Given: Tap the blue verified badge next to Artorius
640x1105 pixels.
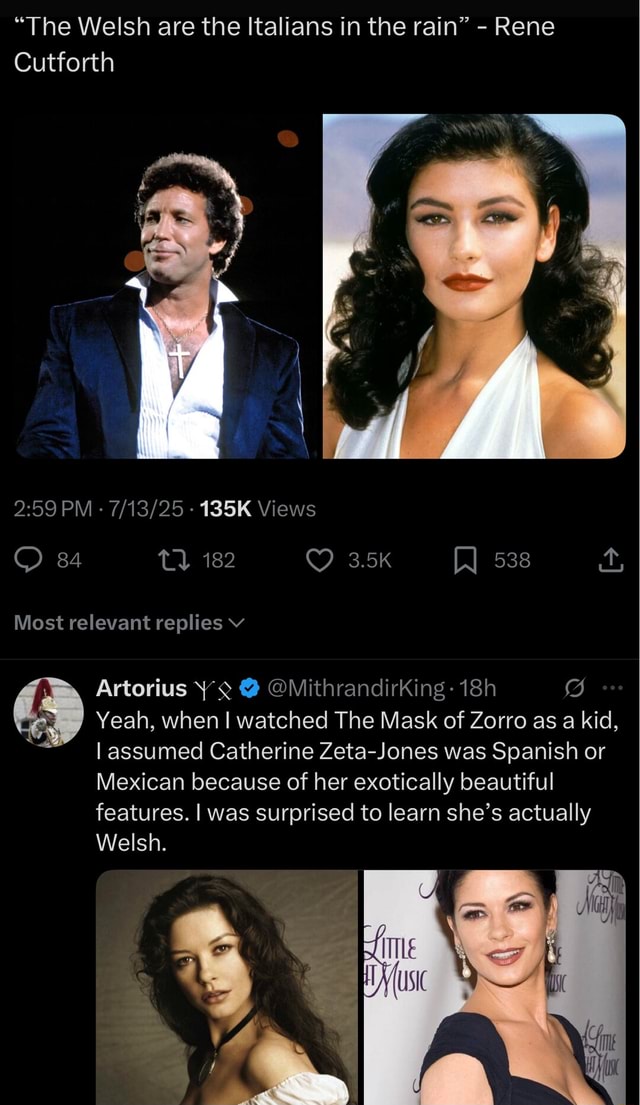Looking at the screenshot, I should tap(252, 688).
